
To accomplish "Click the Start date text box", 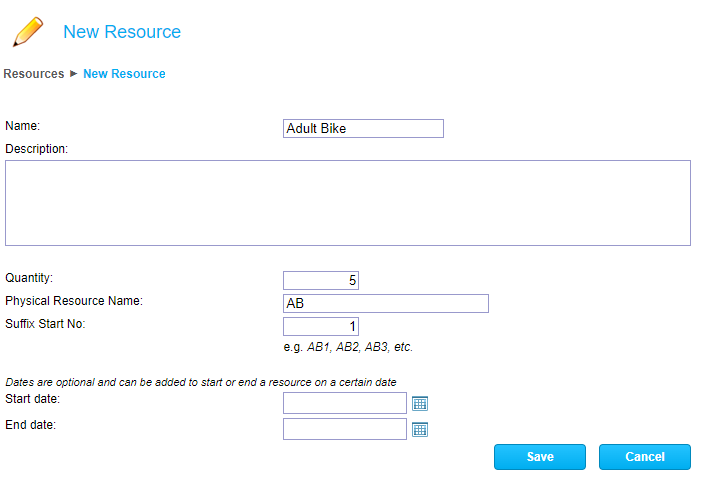I will [344, 403].
